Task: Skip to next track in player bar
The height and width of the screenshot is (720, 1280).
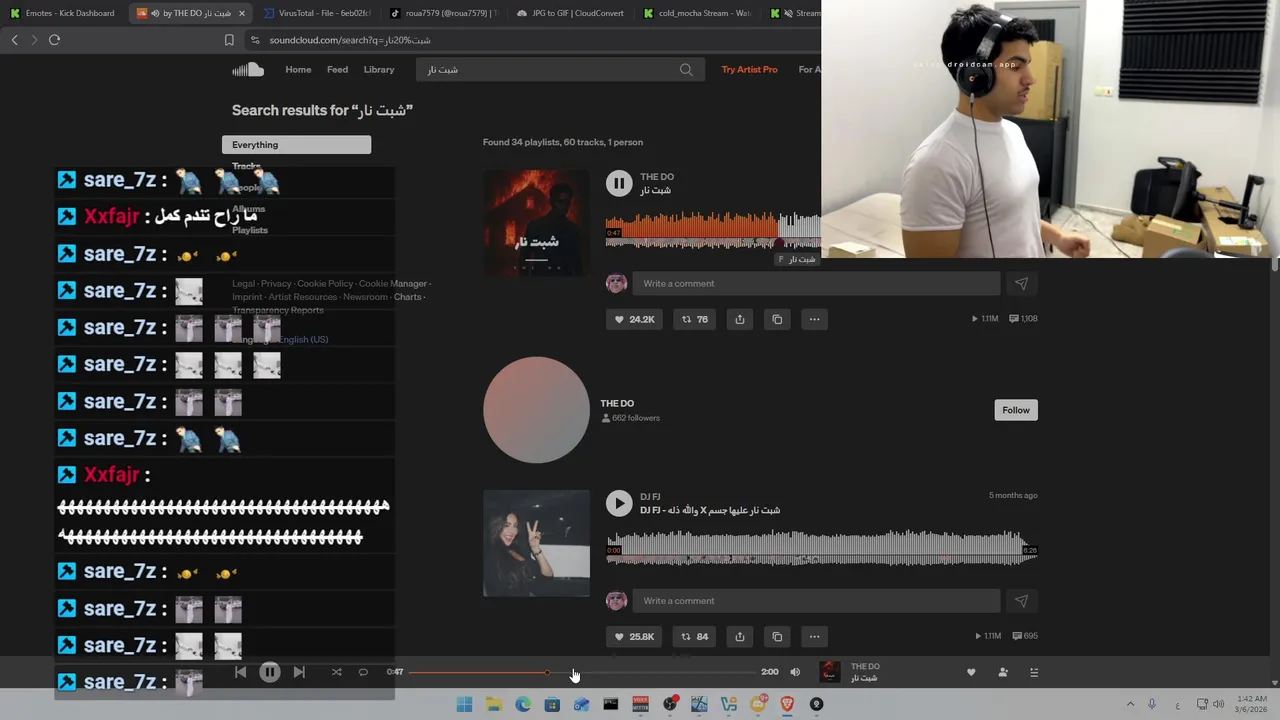Action: pyautogui.click(x=299, y=672)
